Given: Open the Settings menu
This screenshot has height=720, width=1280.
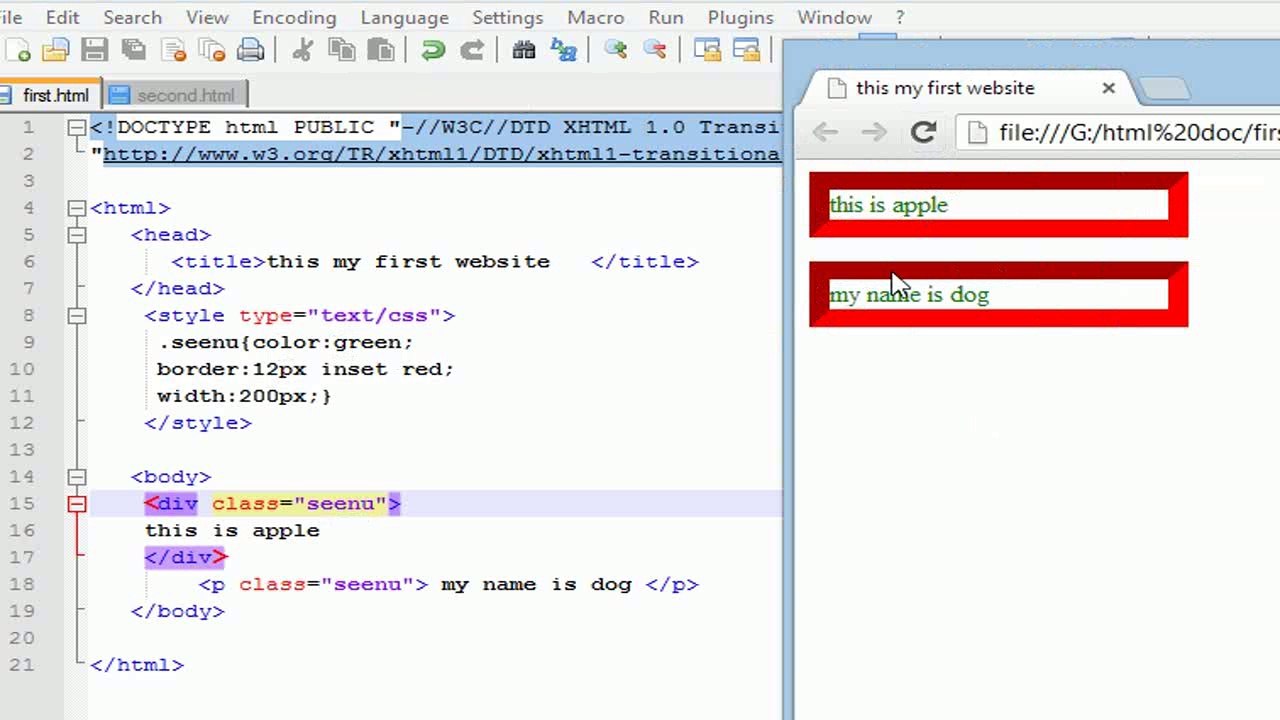Looking at the screenshot, I should pos(507,17).
